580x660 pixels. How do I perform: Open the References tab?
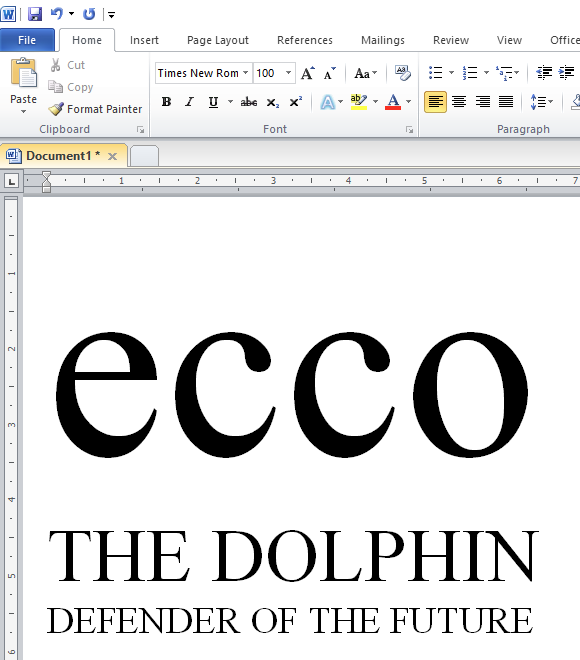point(305,40)
